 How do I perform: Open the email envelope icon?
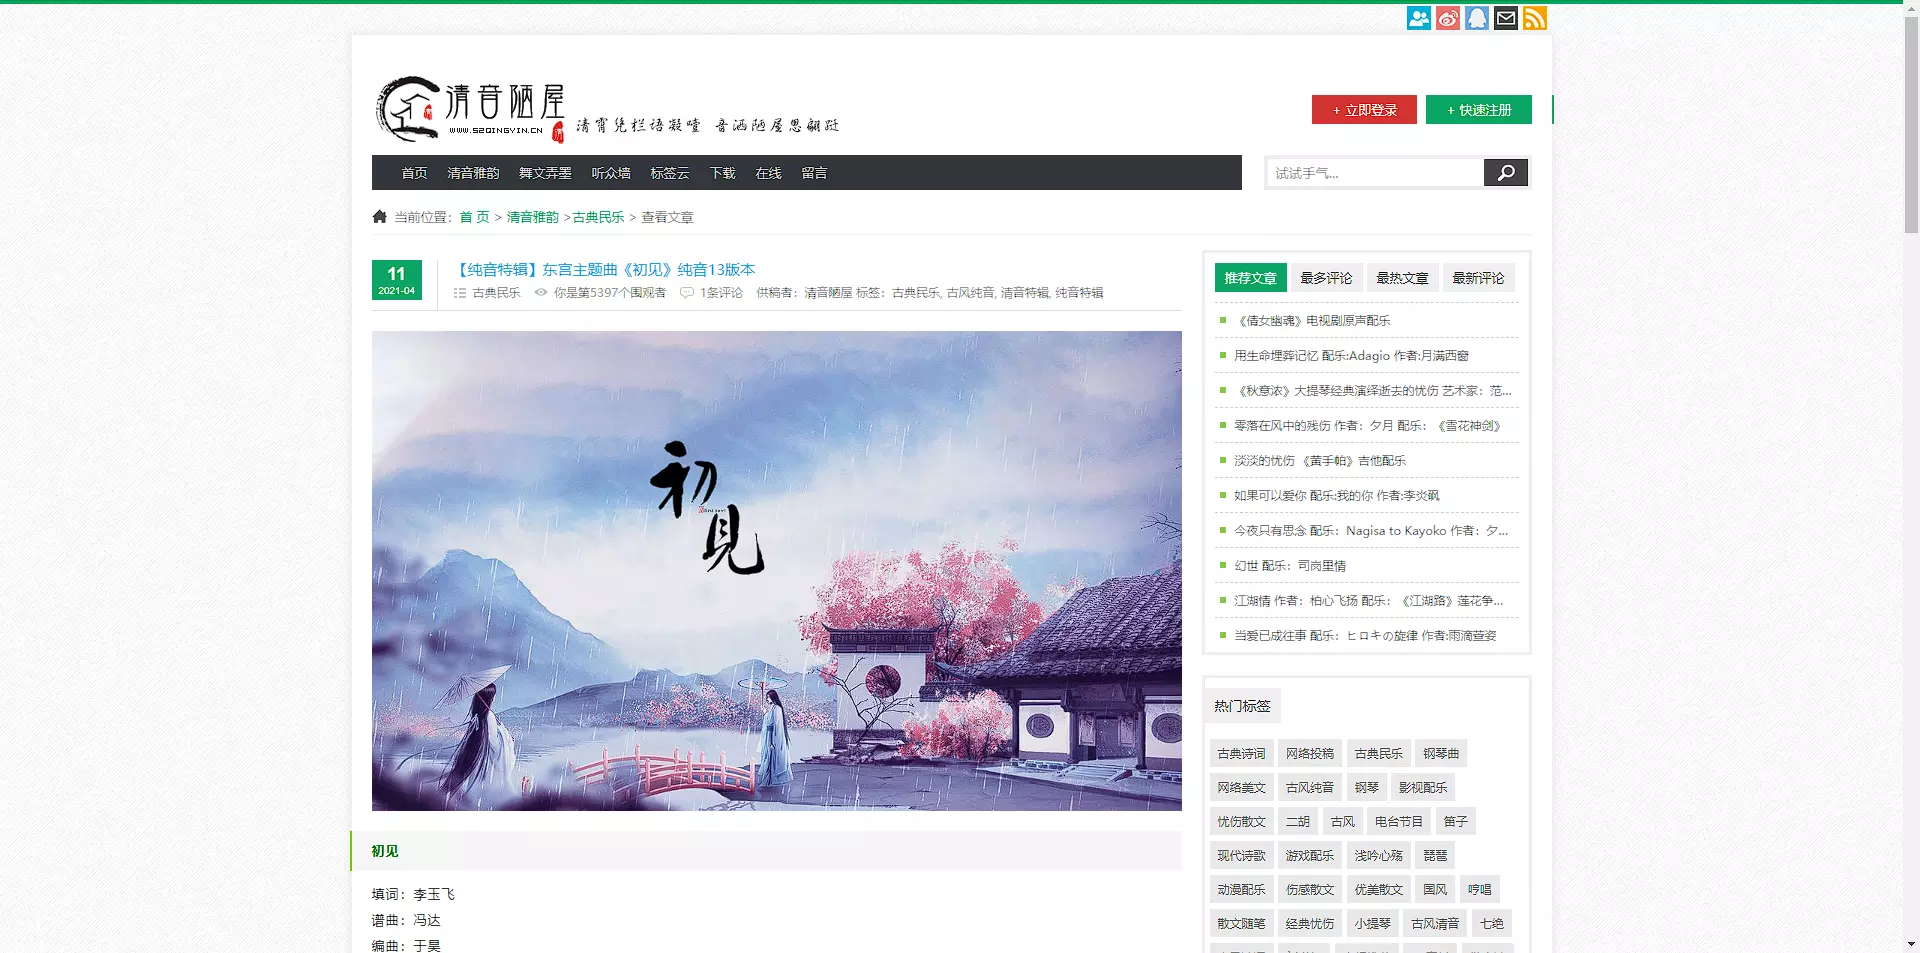(x=1505, y=18)
